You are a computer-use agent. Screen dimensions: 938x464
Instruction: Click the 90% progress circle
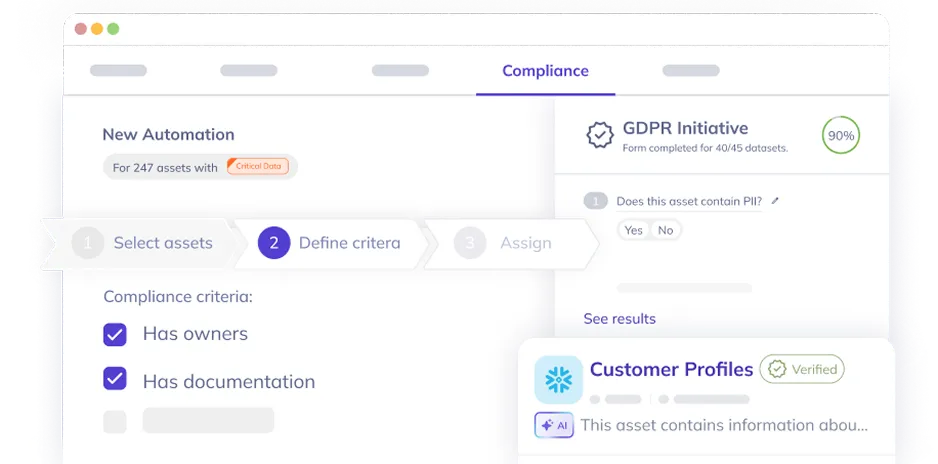tap(840, 136)
